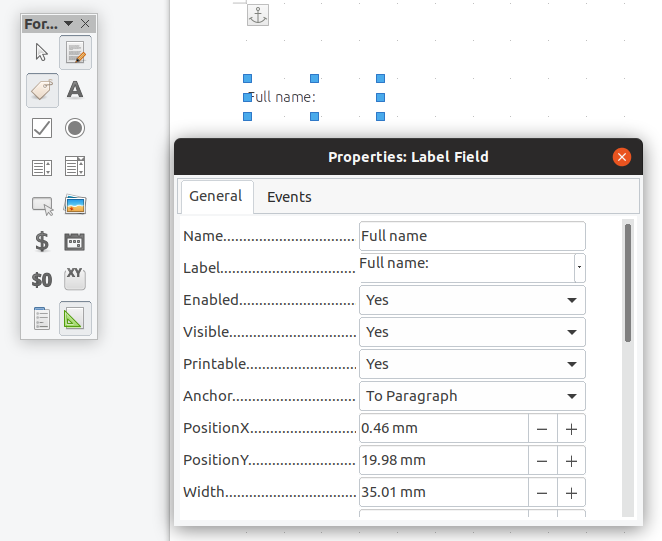Image resolution: width=662 pixels, height=541 pixels.
Task: Select the Label Field tag tool
Action: click(x=42, y=90)
